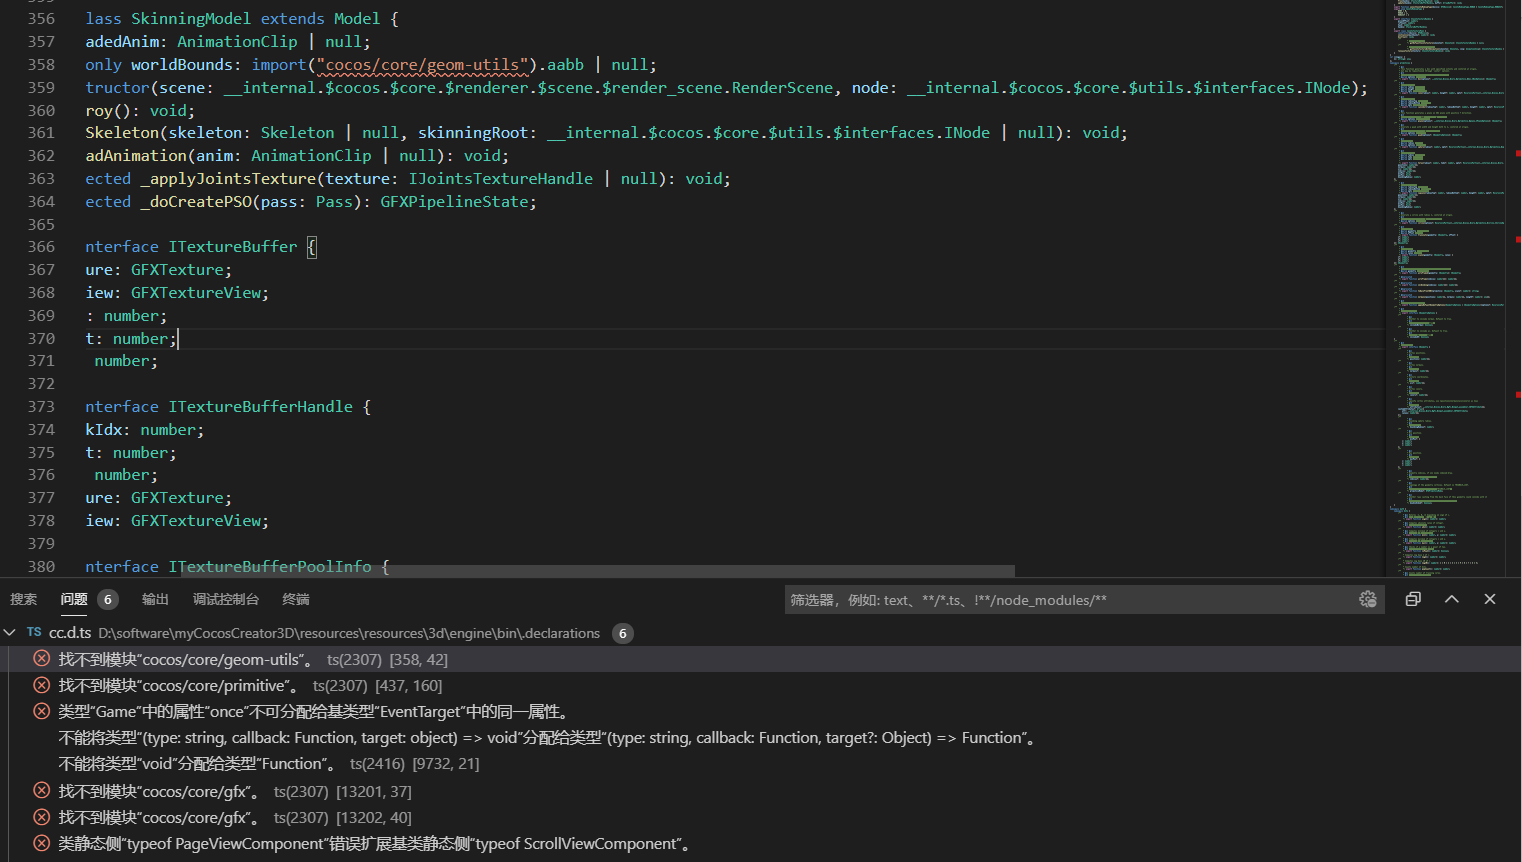This screenshot has width=1522, height=862.
Task: Click the TS file icon beside cc.d.ts
Action: [34, 632]
